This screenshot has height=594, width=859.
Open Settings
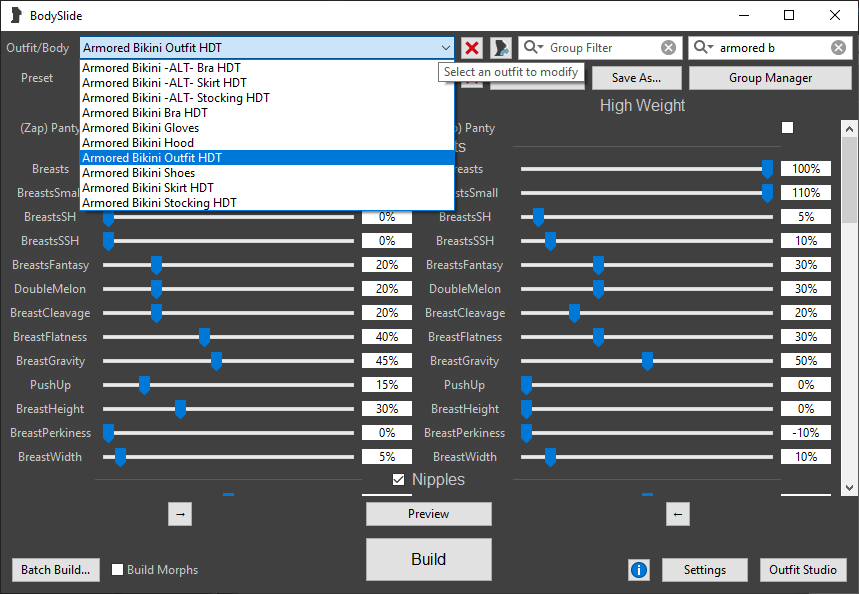tap(705, 570)
